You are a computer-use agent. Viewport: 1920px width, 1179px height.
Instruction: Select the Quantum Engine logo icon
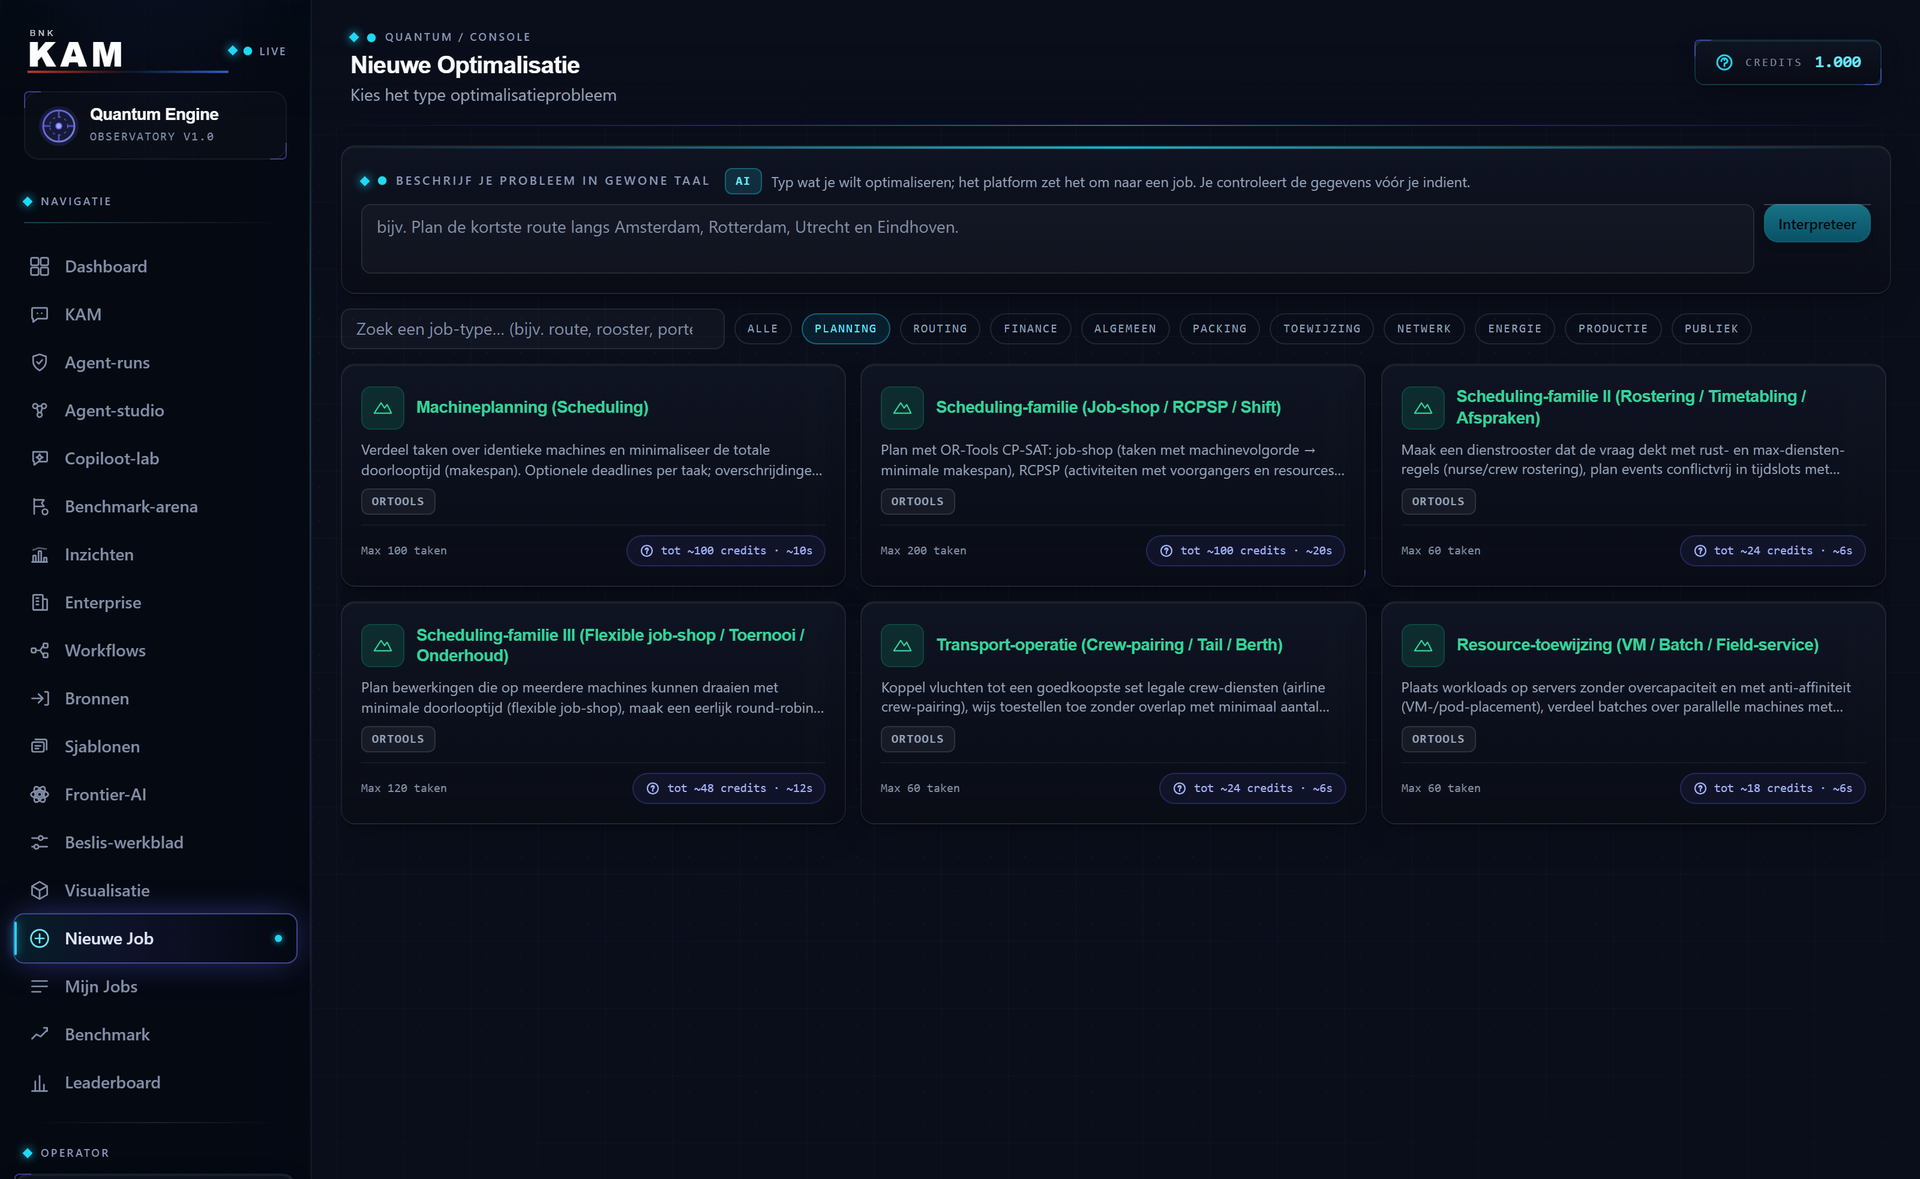point(58,125)
